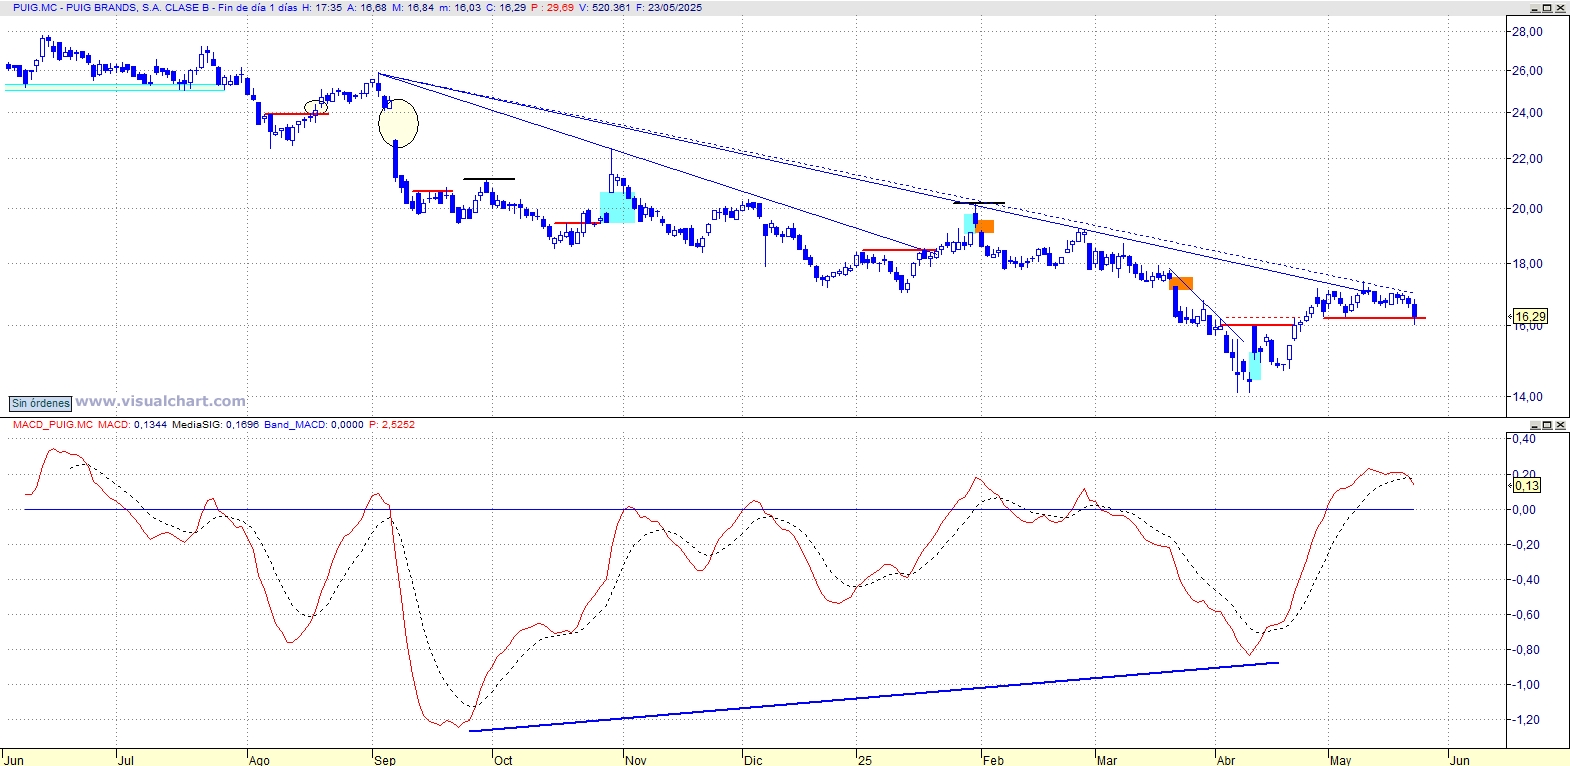Viewport: 1570px width, 766px height.
Task: Click the 'P: 2,5252' MACD reading
Action: tap(392, 424)
